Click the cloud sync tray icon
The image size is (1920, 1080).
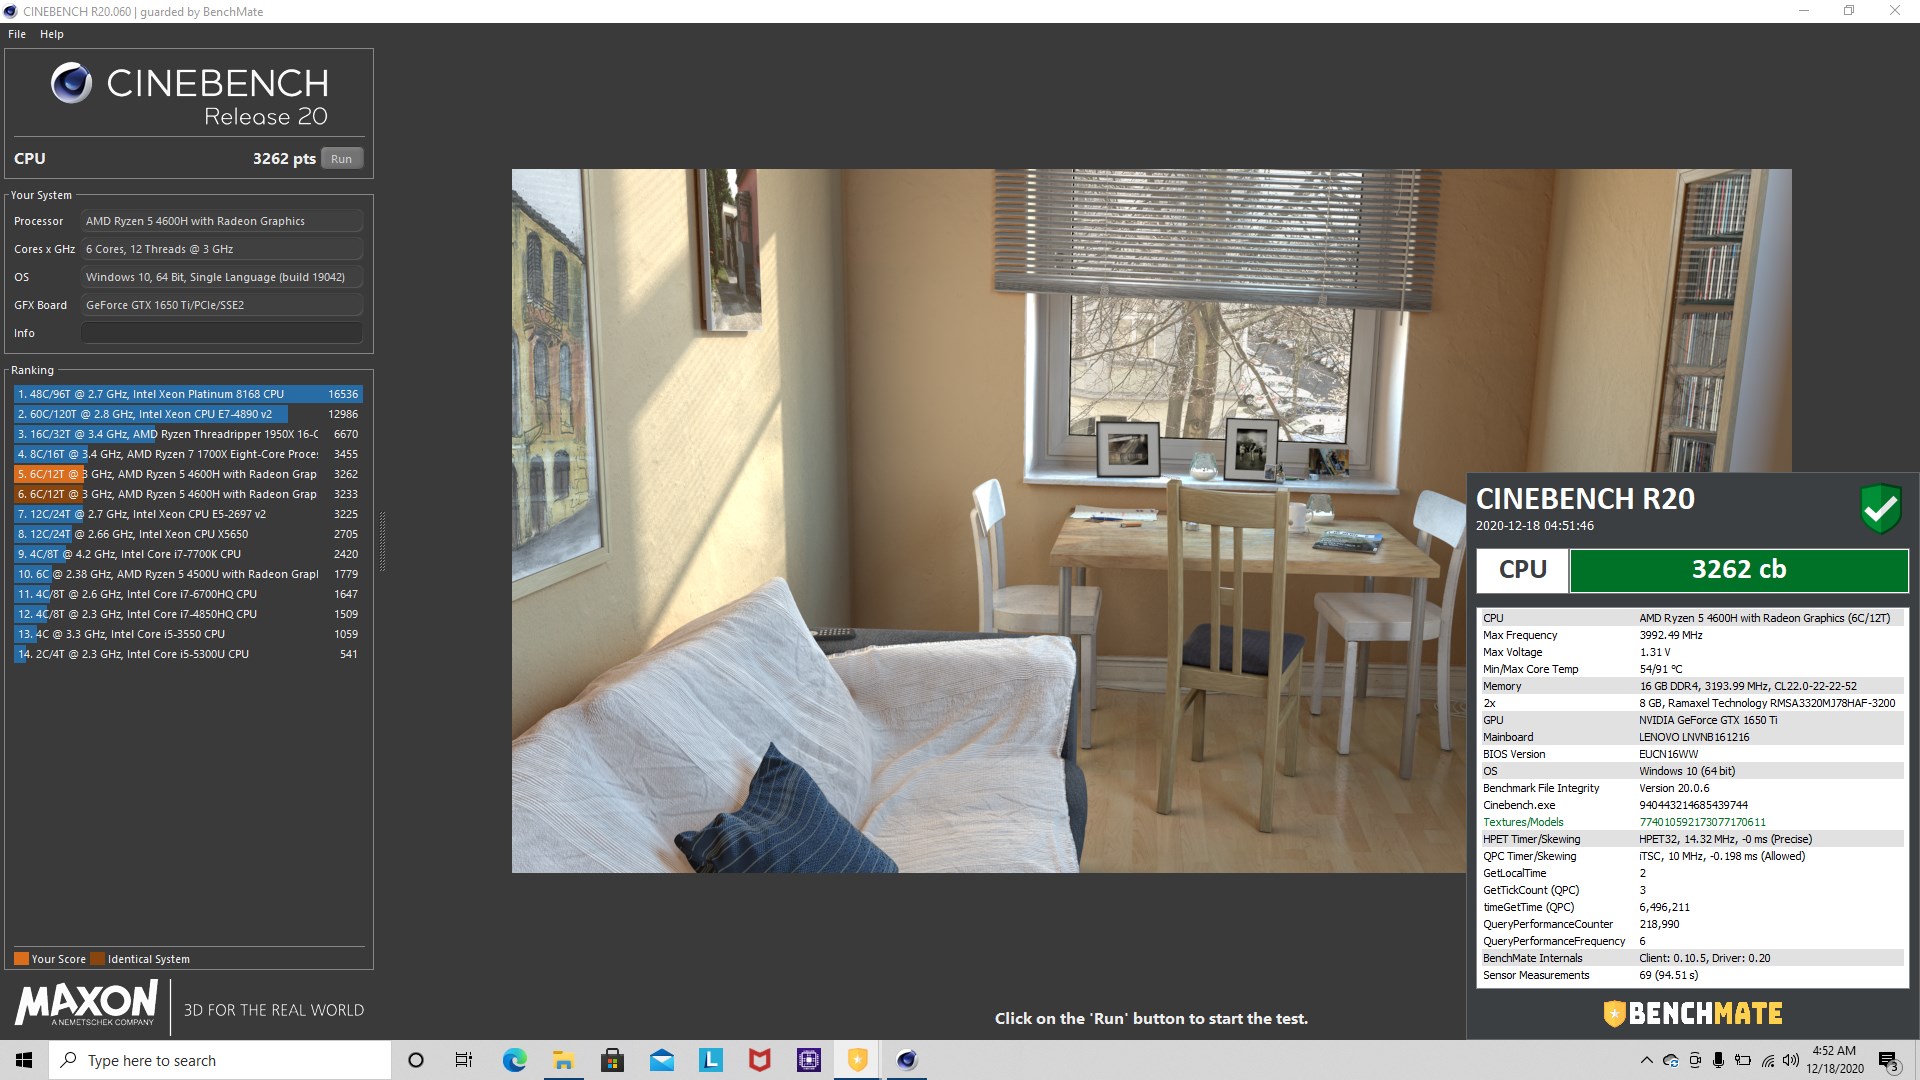[x=1670, y=1061]
